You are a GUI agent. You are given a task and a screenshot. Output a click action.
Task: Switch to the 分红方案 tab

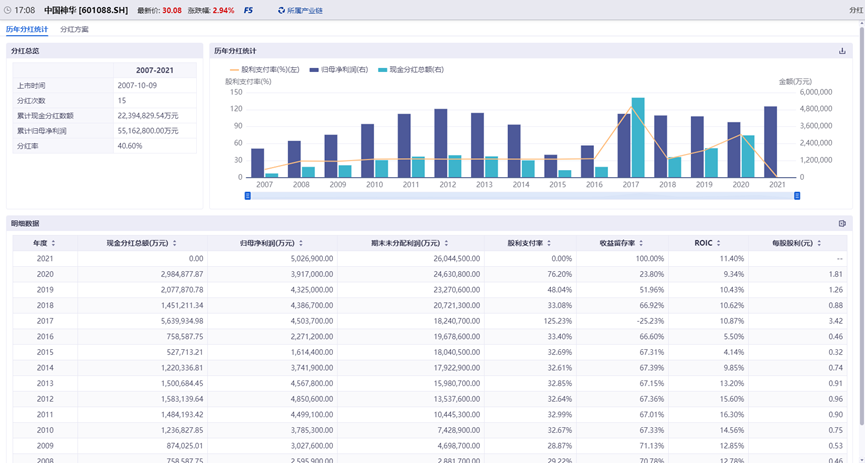[74, 29]
